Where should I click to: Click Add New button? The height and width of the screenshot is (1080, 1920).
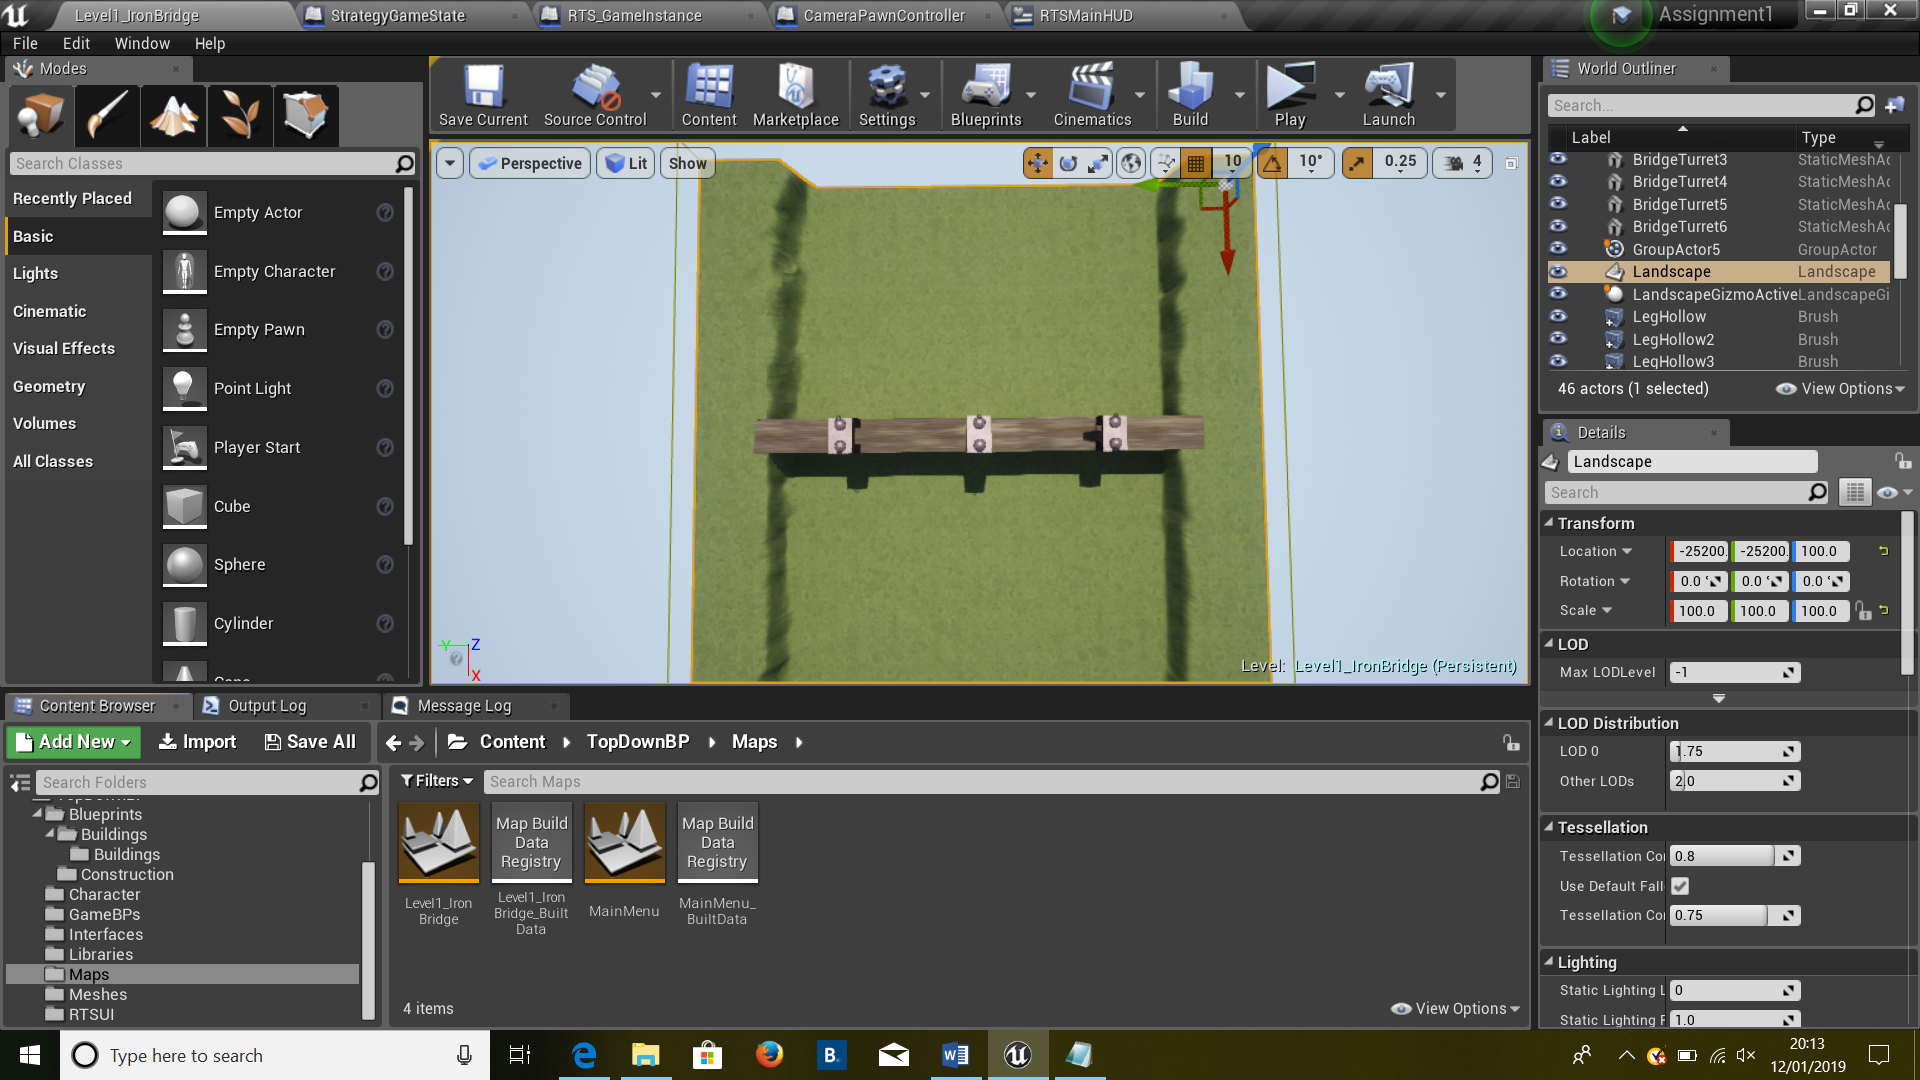pos(74,742)
